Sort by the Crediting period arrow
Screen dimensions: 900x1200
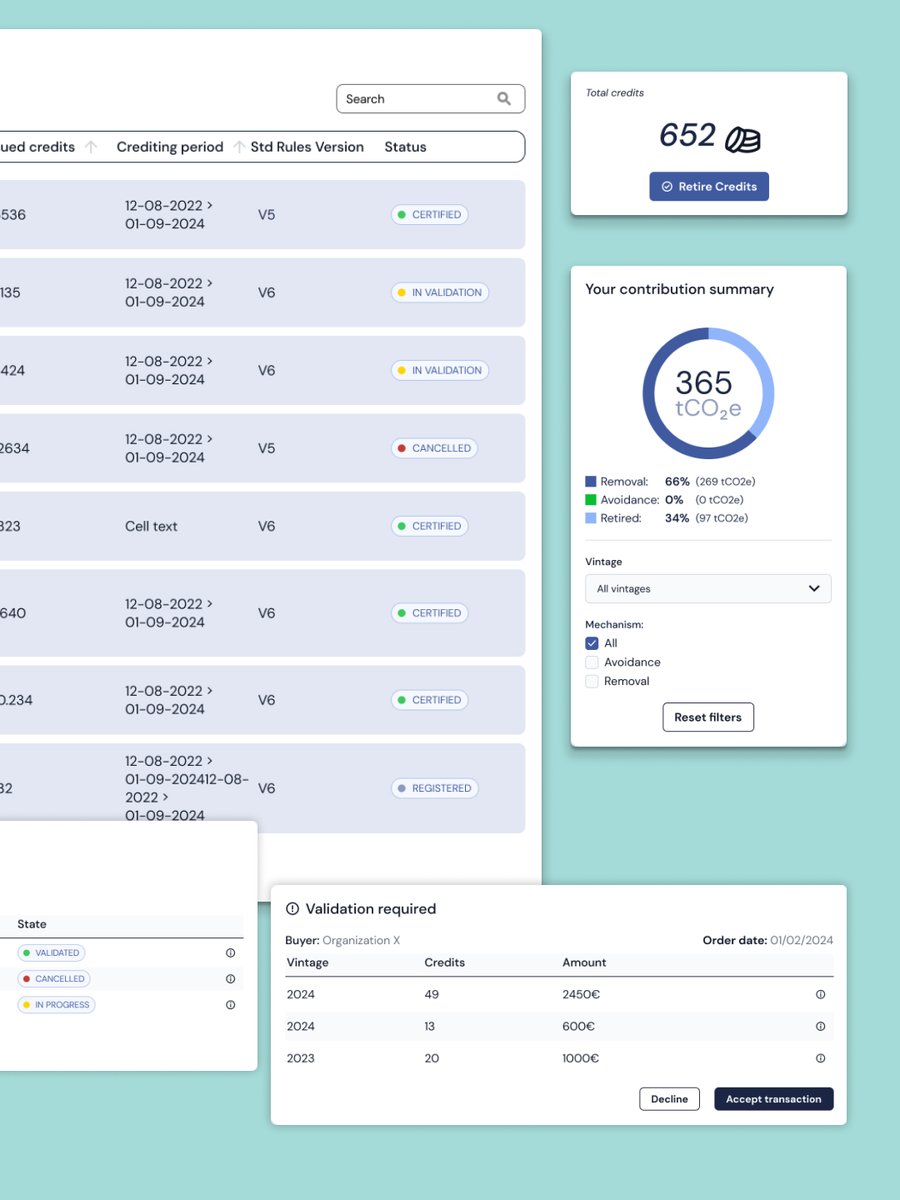click(x=239, y=146)
